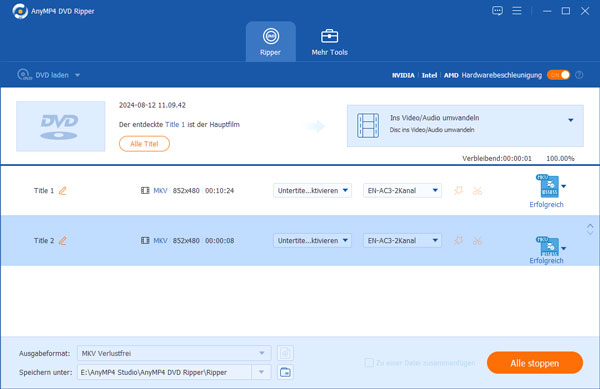600x389 pixels.
Task: Rename Title 2 with pencil icon
Action: pos(62,241)
